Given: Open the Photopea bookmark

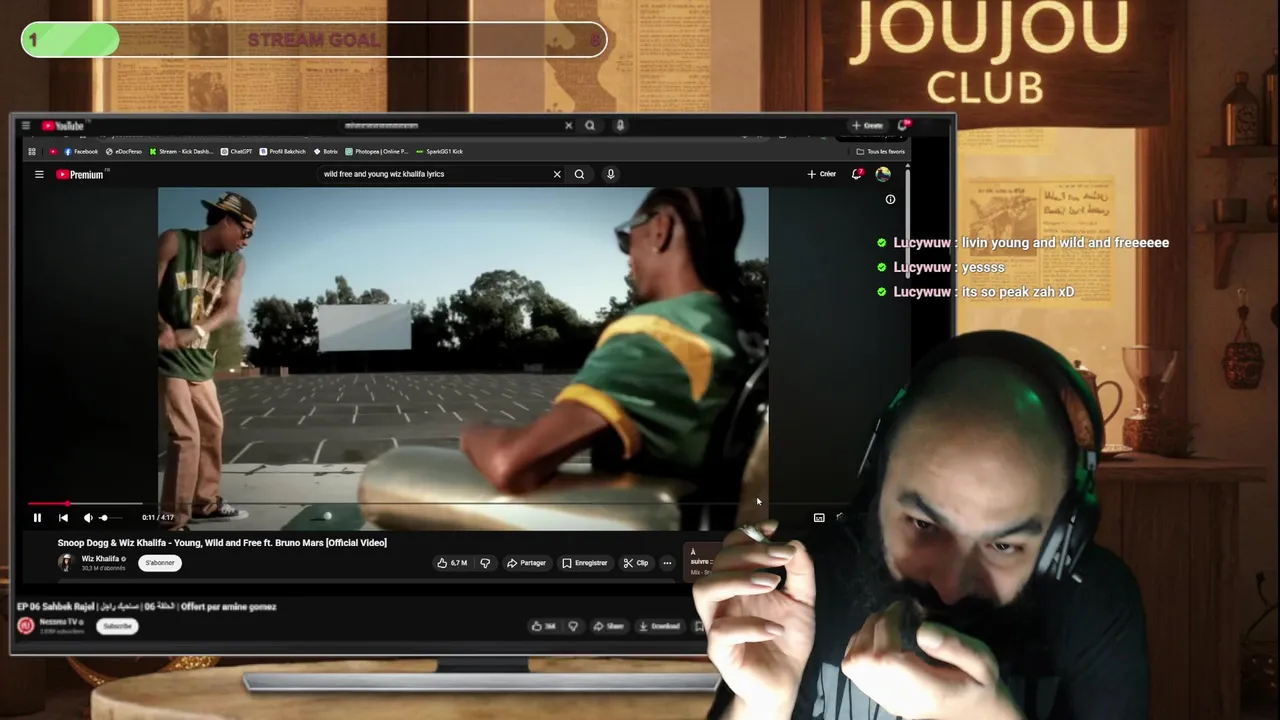Looking at the screenshot, I should pyautogui.click(x=377, y=152).
